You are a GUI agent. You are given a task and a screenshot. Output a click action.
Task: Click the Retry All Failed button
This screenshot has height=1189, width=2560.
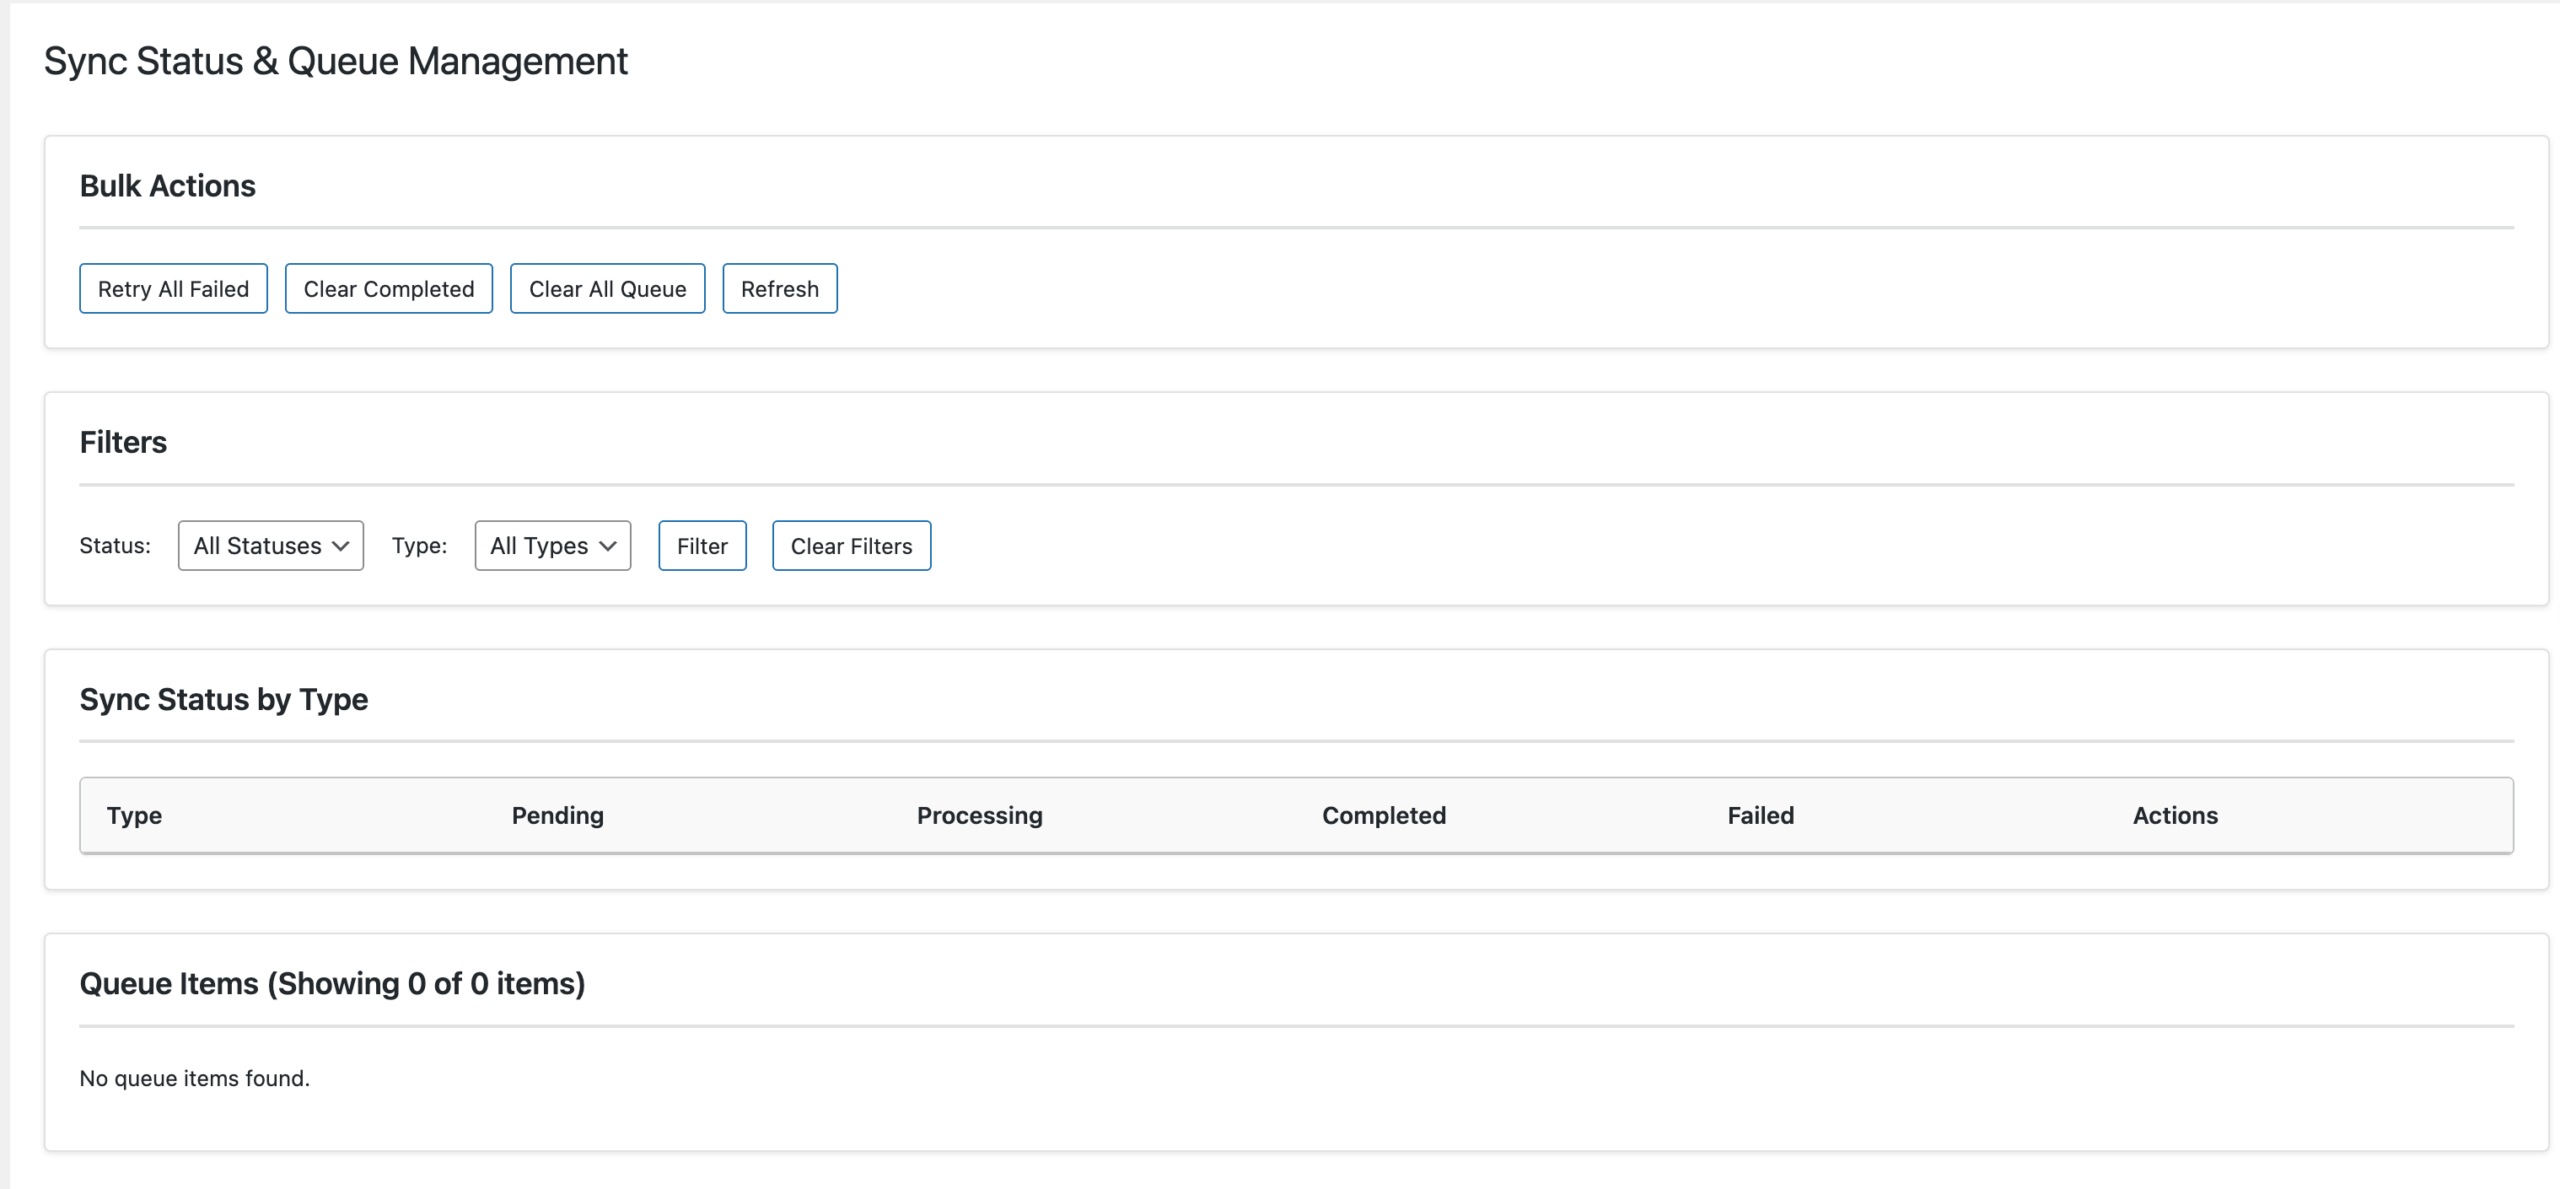click(173, 288)
